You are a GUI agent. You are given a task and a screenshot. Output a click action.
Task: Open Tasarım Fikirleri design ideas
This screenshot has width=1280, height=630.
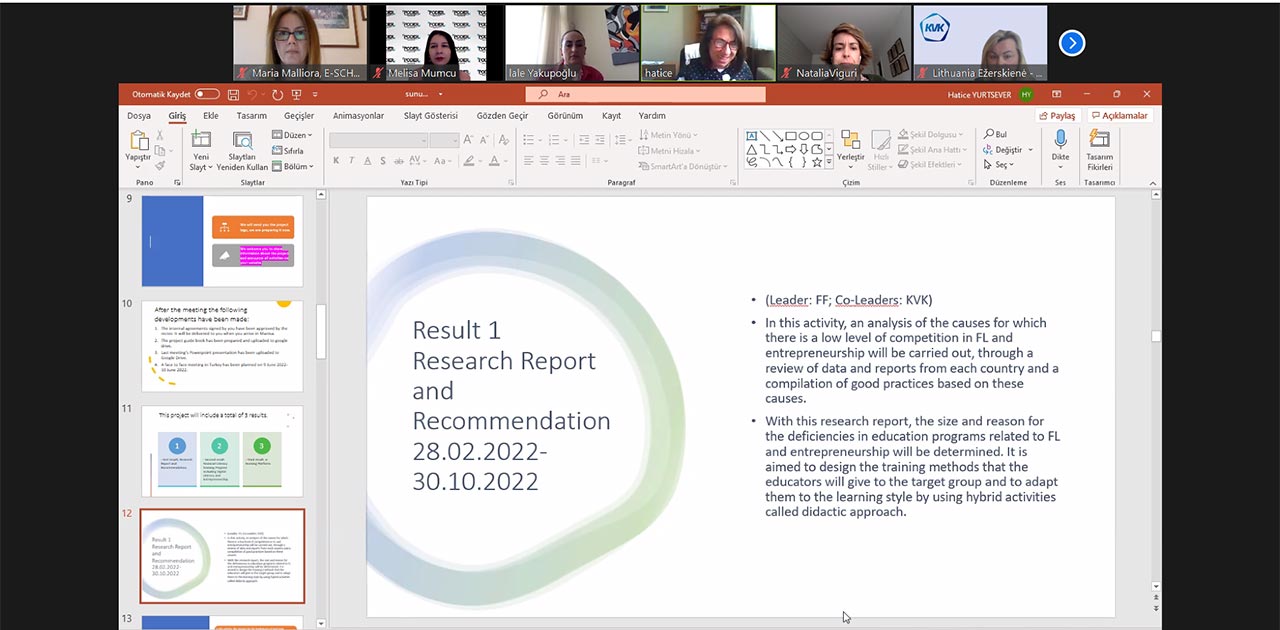[1099, 141]
